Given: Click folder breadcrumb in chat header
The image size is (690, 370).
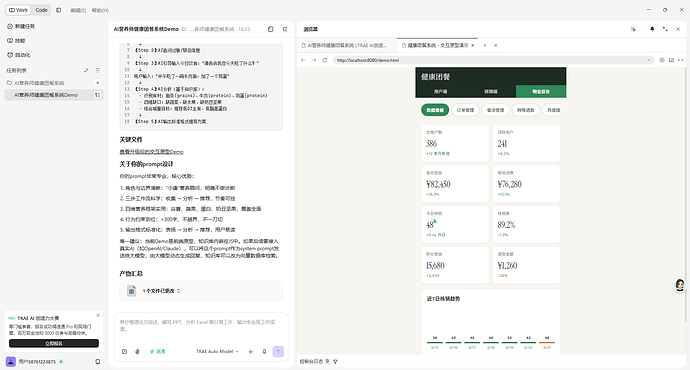Looking at the screenshot, I should [184, 29].
